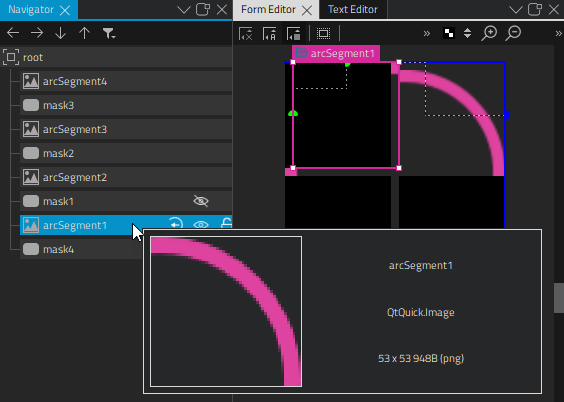564x402 pixels.
Task: Move item up with up arrow
Action: point(85,33)
